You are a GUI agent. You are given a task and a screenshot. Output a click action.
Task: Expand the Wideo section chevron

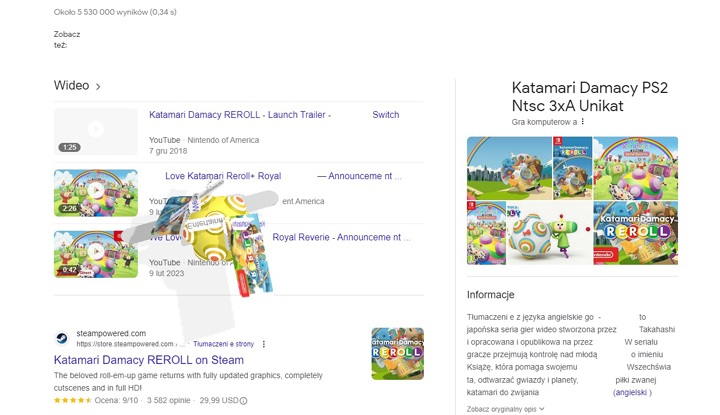(x=98, y=87)
